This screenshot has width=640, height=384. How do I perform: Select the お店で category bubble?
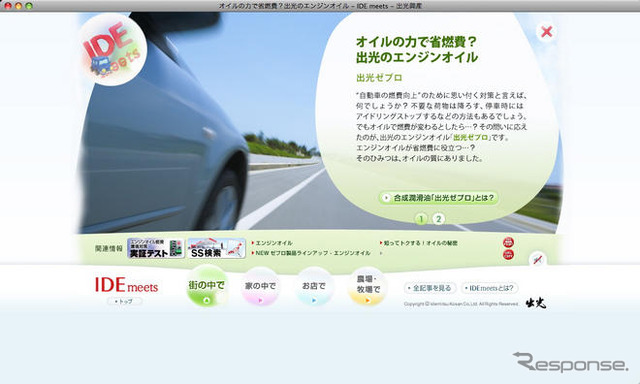pyautogui.click(x=314, y=286)
